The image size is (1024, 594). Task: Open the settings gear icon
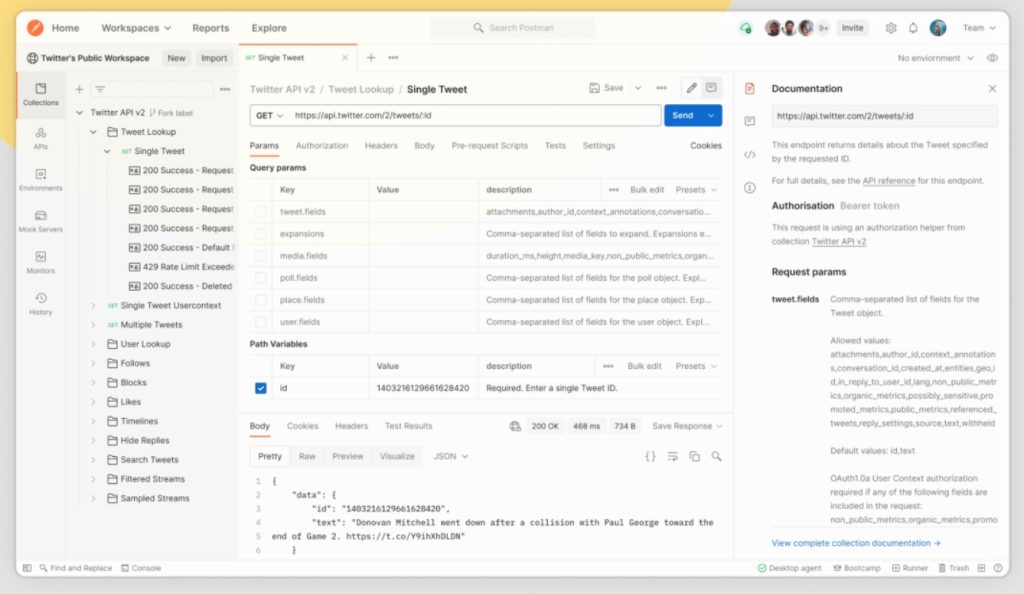891,28
